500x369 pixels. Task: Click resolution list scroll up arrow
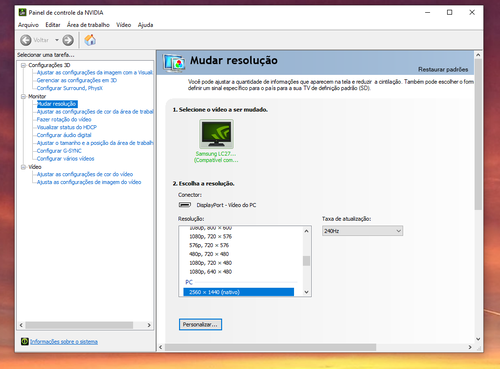click(x=306, y=231)
